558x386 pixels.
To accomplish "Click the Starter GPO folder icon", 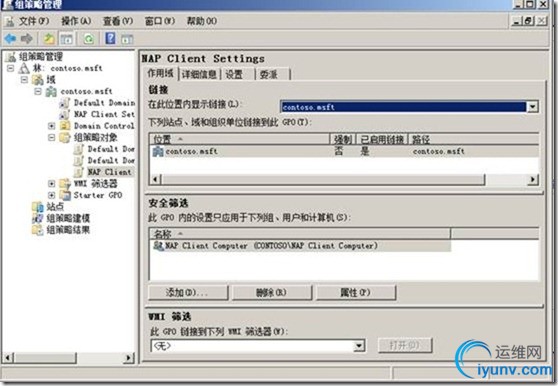I will (x=65, y=195).
